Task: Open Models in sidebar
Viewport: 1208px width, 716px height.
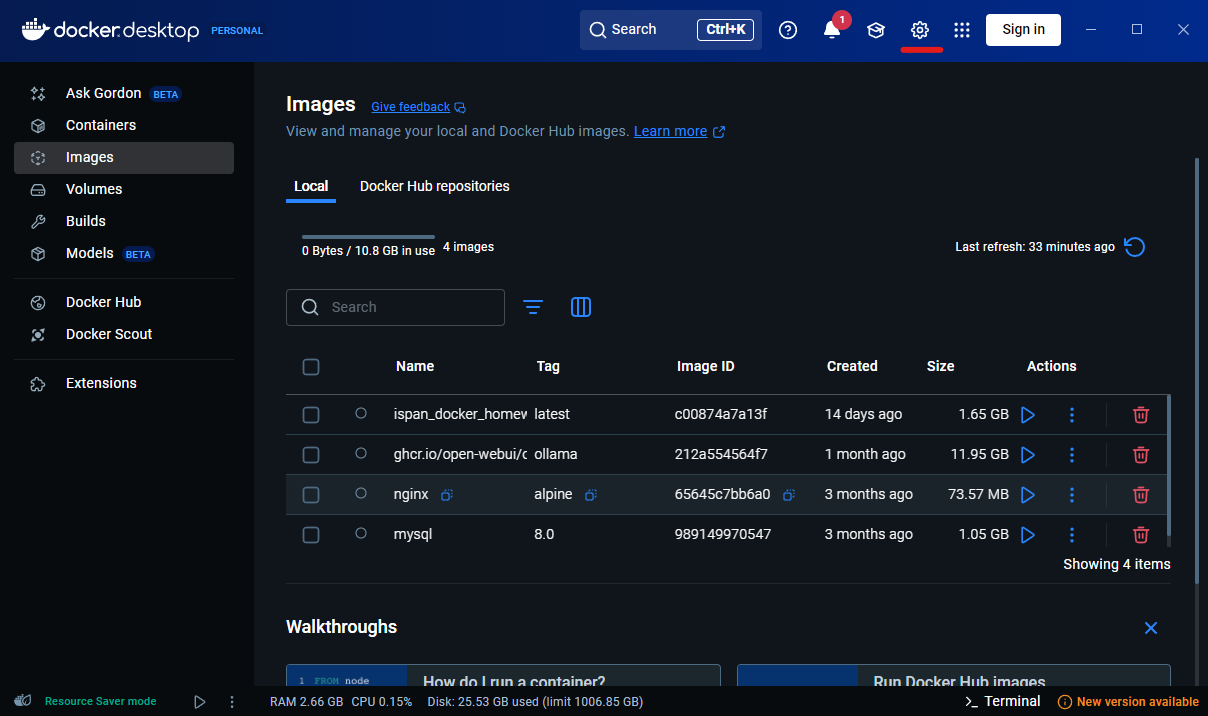Action: [x=124, y=253]
